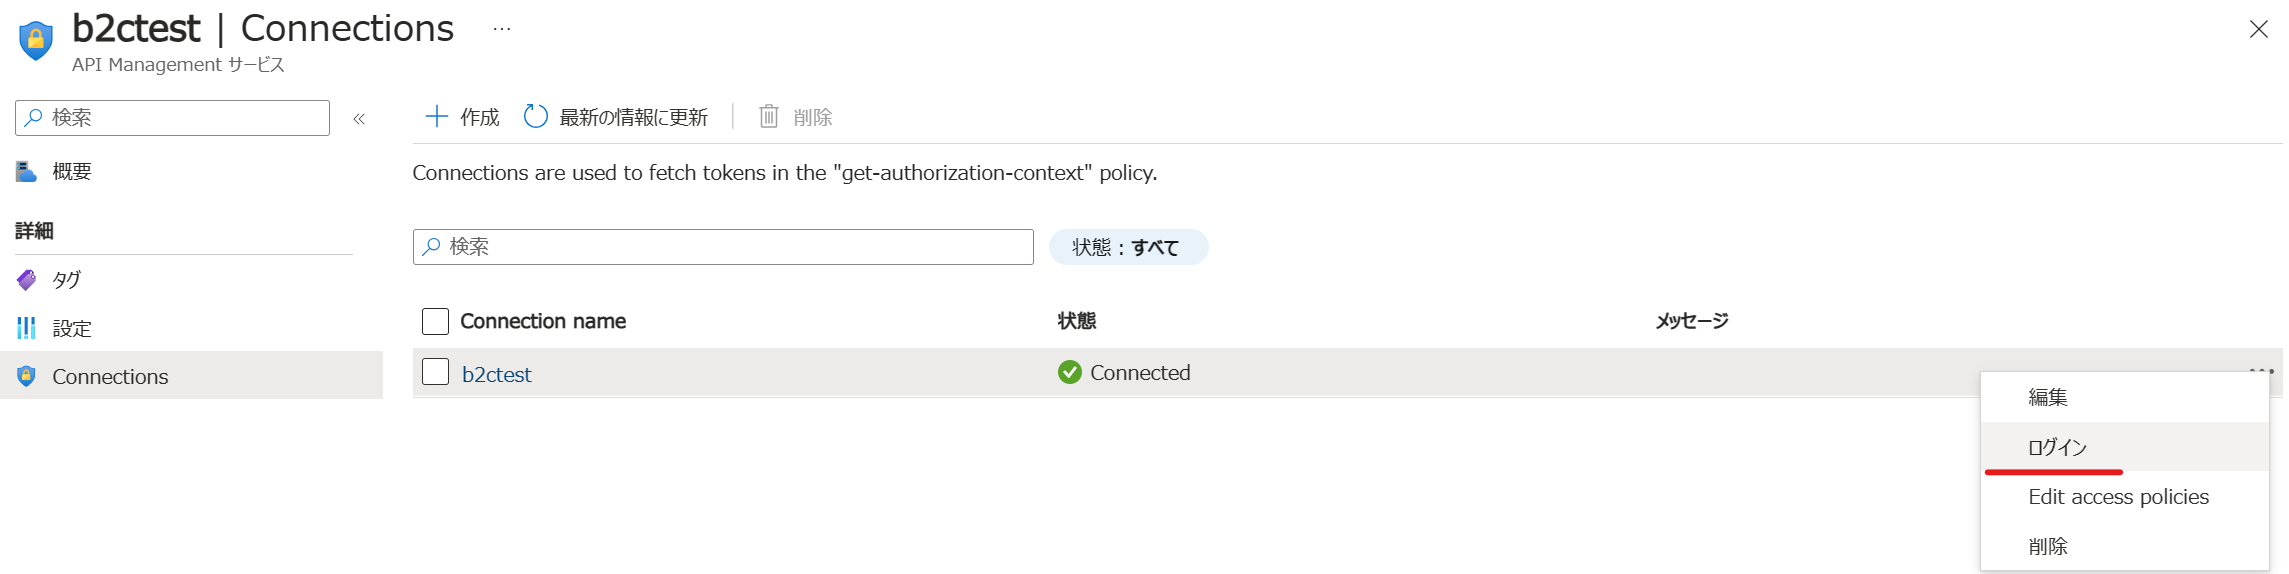Click the trash can 削除 toolbar icon

tap(768, 117)
